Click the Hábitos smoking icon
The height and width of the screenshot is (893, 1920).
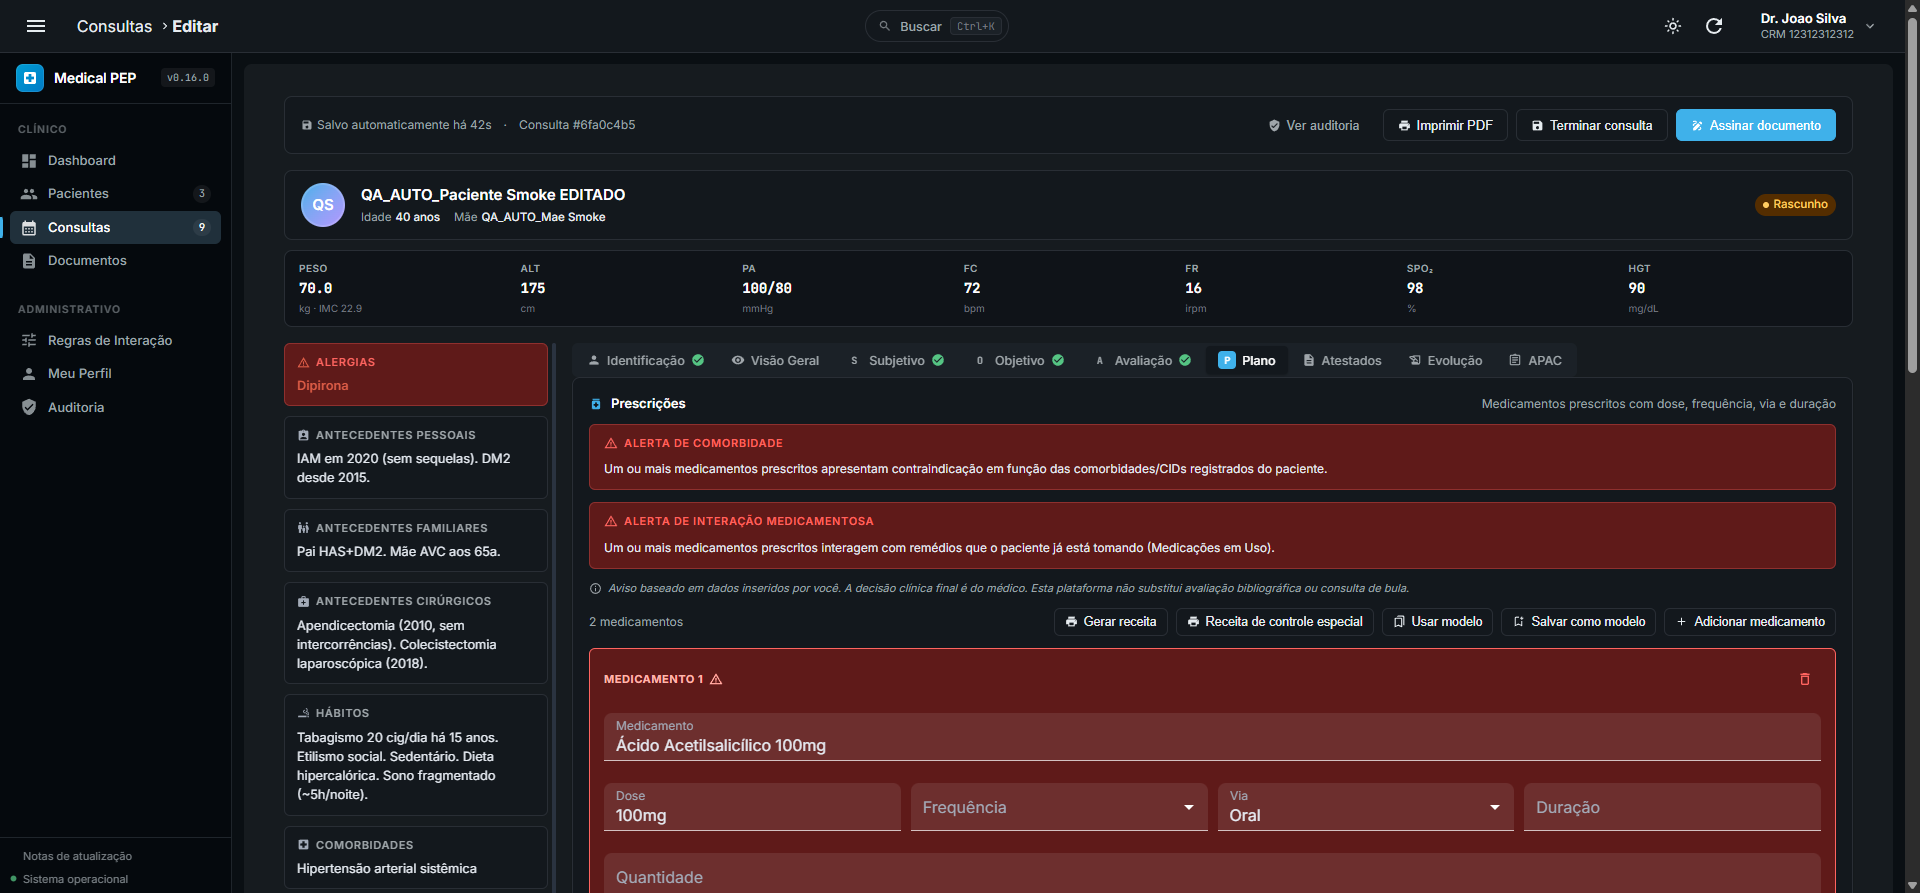303,713
